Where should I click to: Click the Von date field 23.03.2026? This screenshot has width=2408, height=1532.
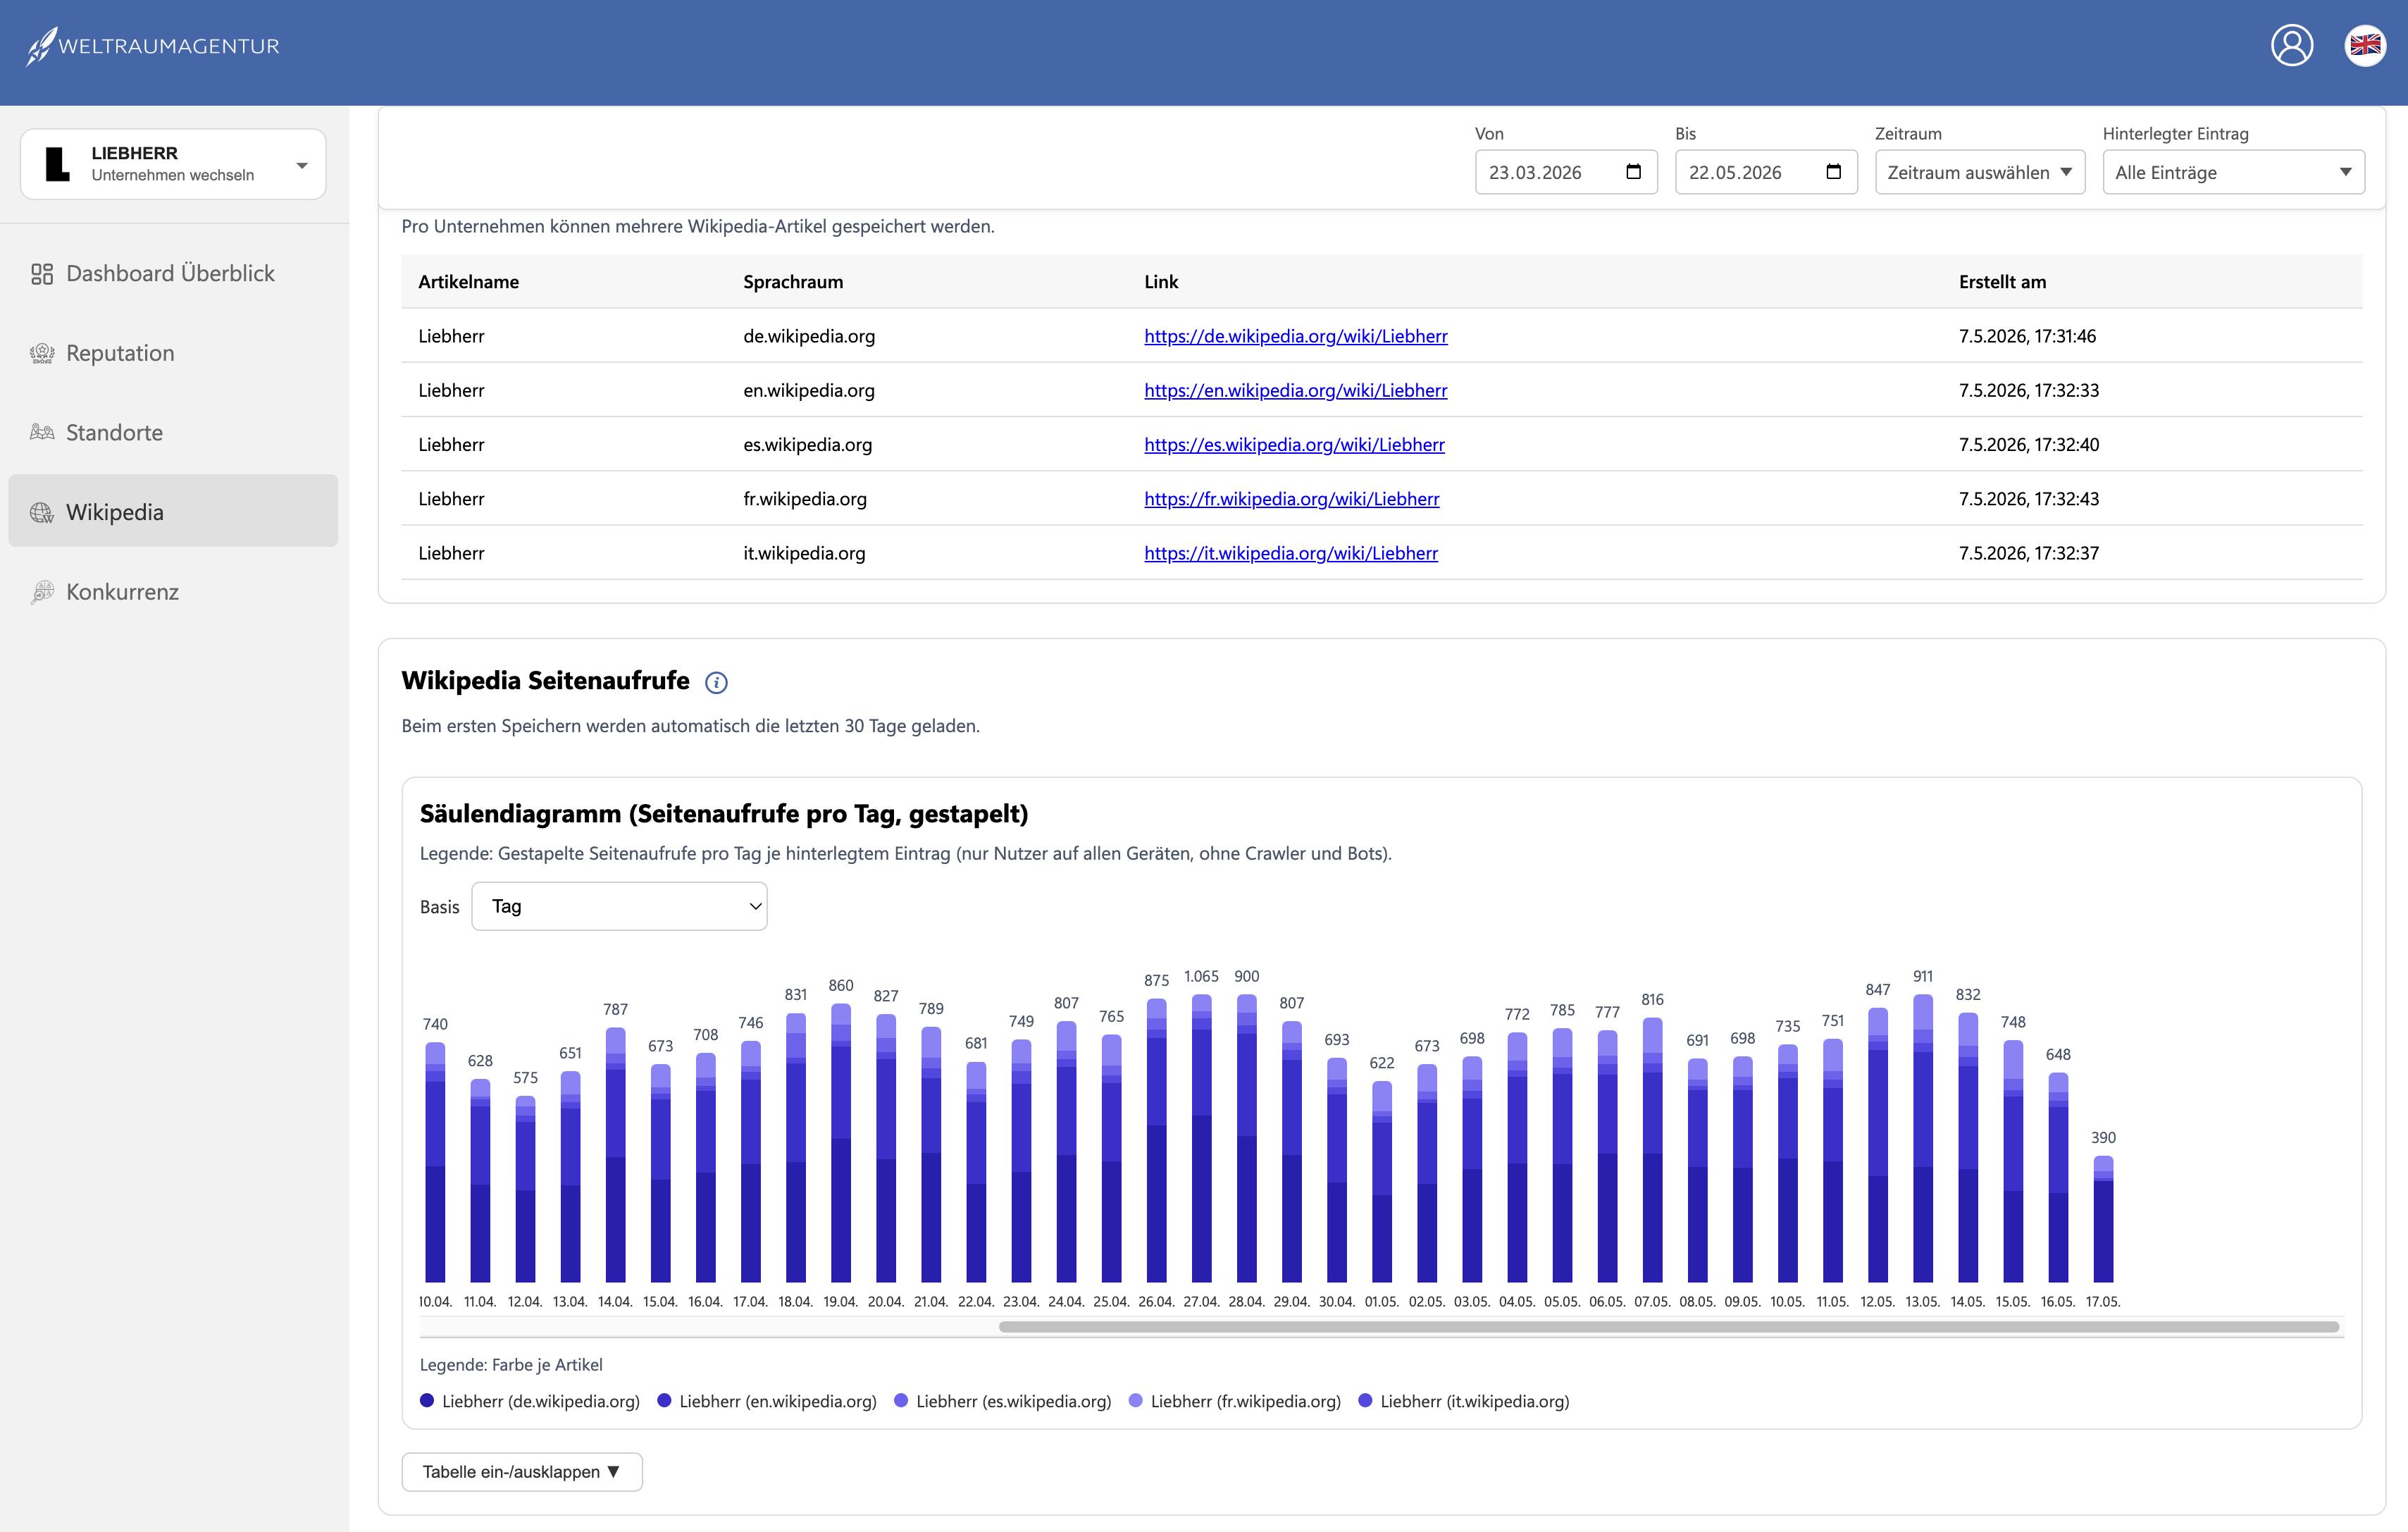coord(1566,172)
